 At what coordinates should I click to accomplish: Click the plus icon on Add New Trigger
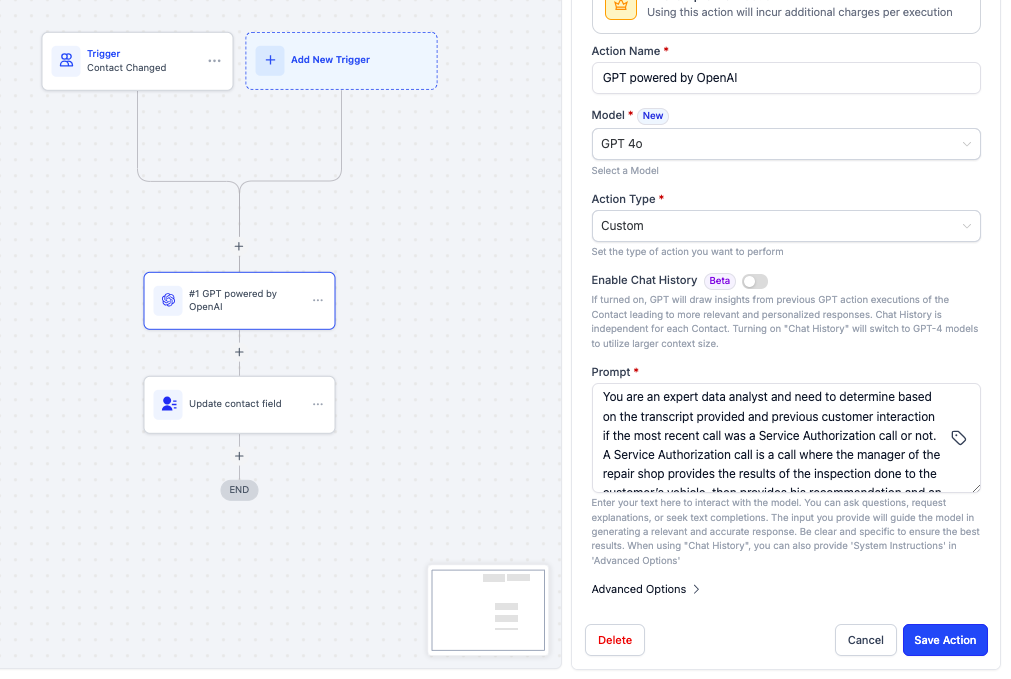point(270,60)
